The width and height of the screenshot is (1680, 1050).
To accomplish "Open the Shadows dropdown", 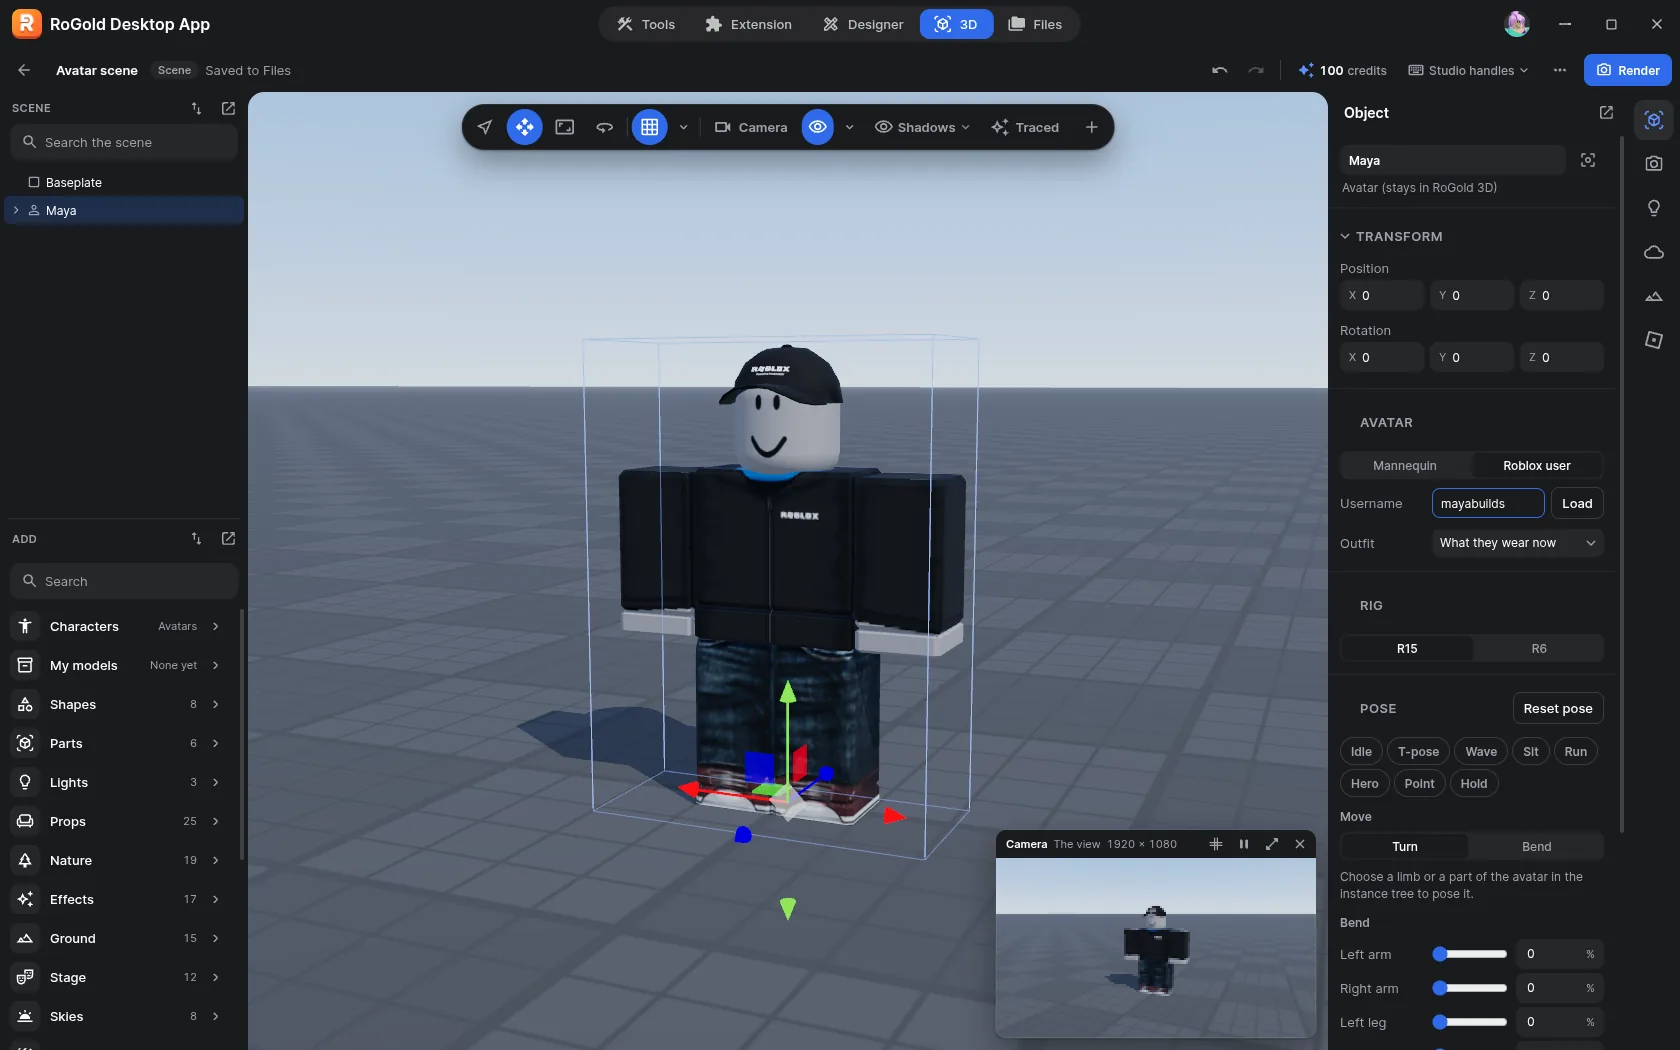I will click(922, 127).
